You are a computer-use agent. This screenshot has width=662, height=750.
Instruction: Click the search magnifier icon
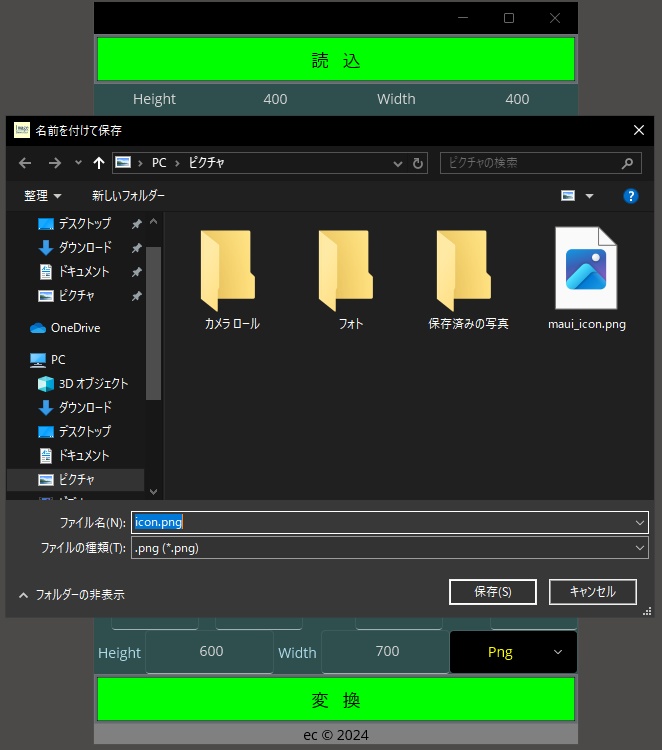click(627, 164)
